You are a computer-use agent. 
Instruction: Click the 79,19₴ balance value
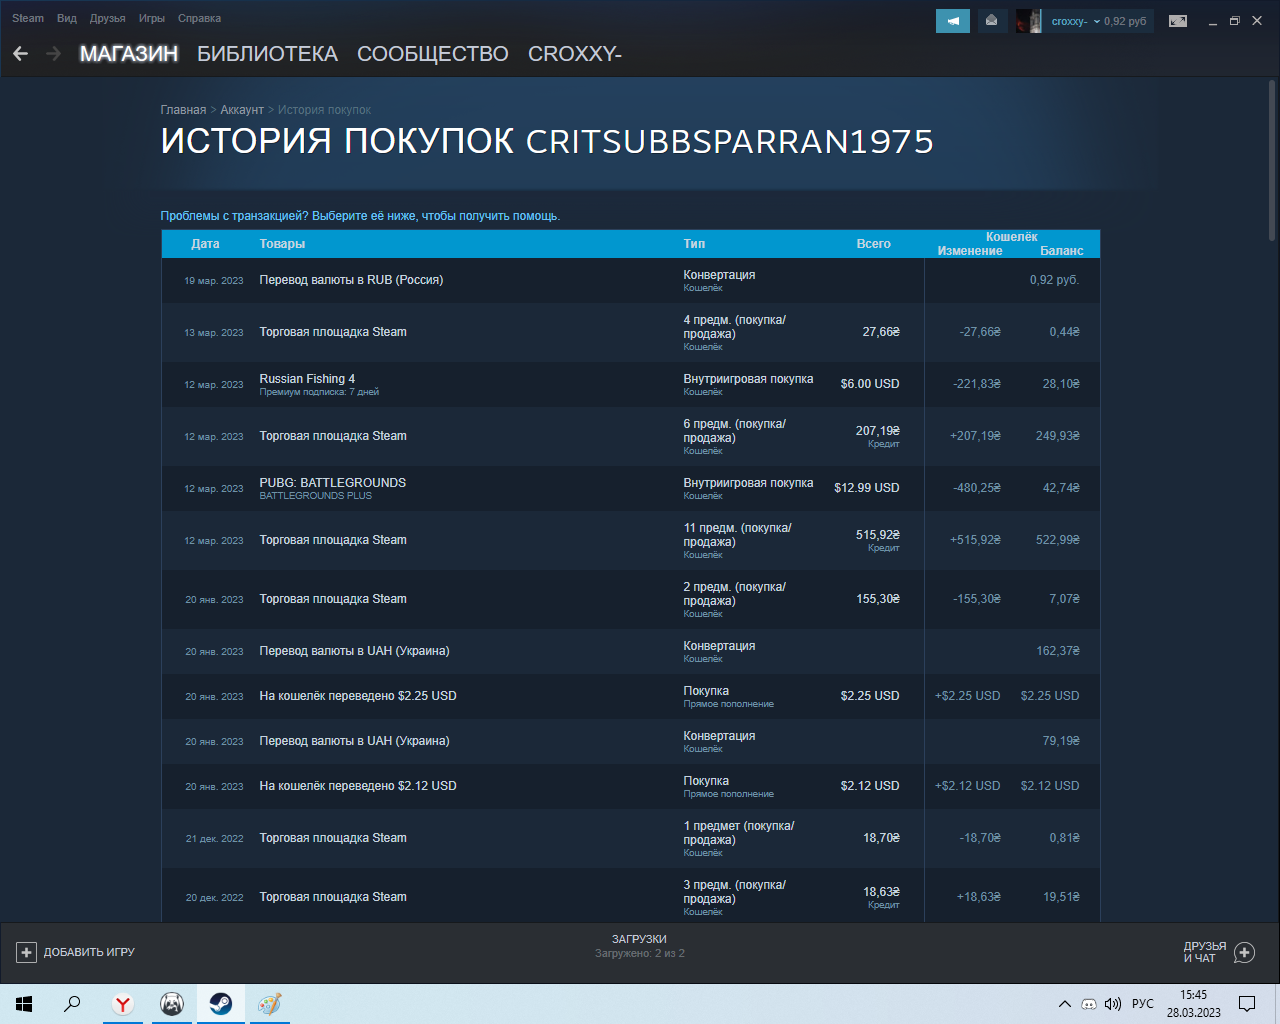1060,741
